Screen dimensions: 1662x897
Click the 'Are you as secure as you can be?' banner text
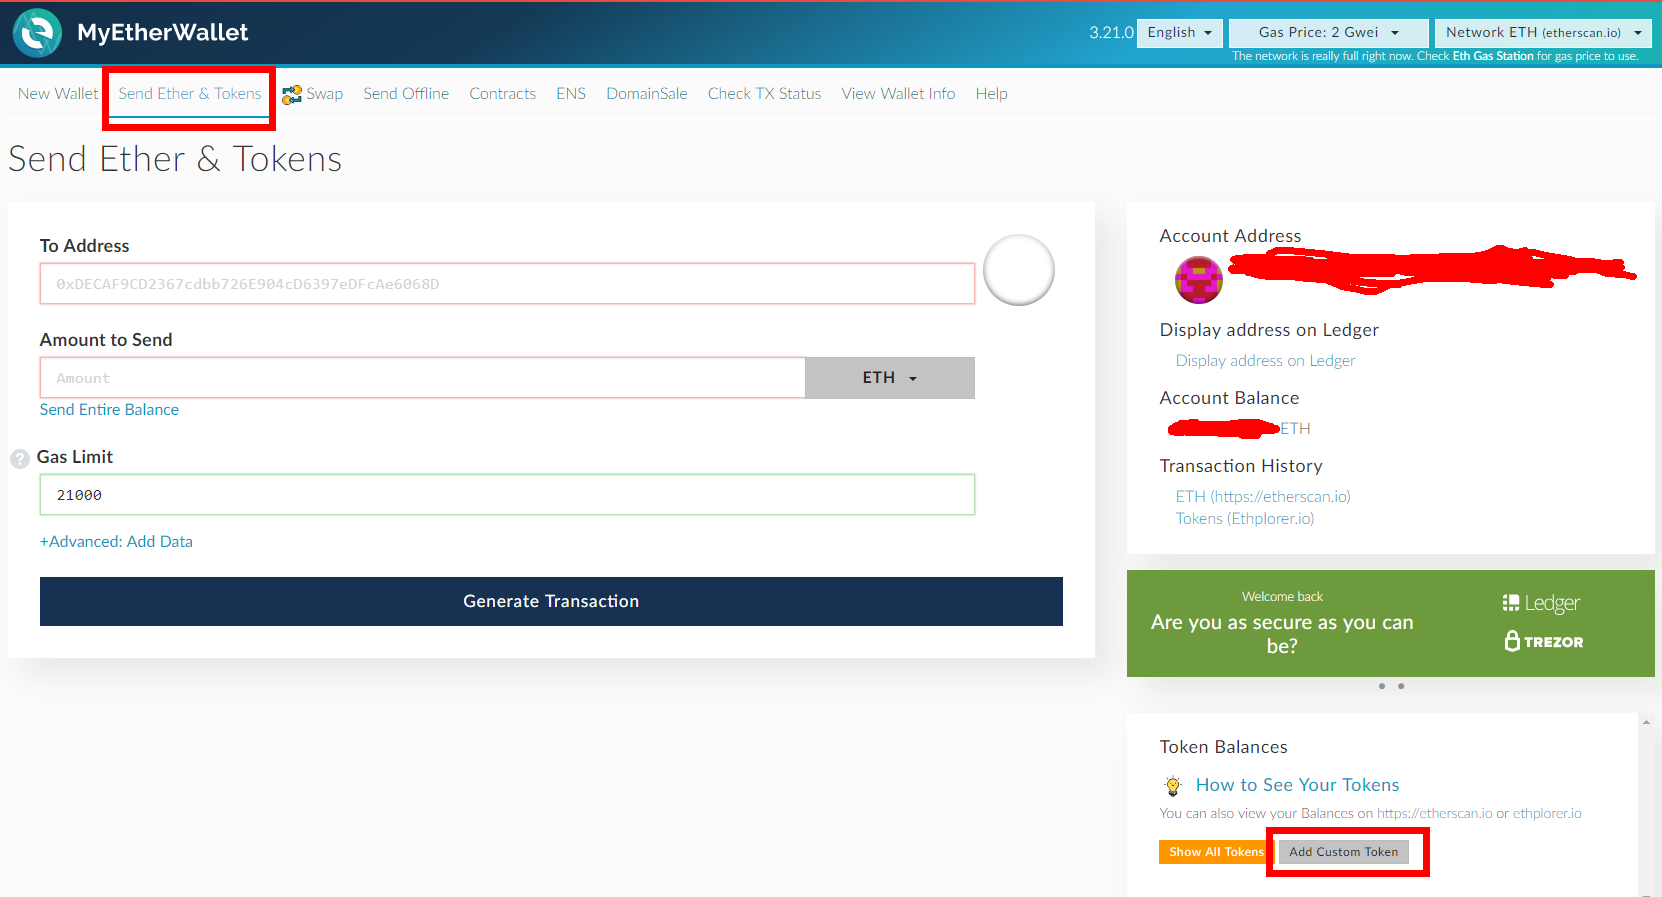1282,634
